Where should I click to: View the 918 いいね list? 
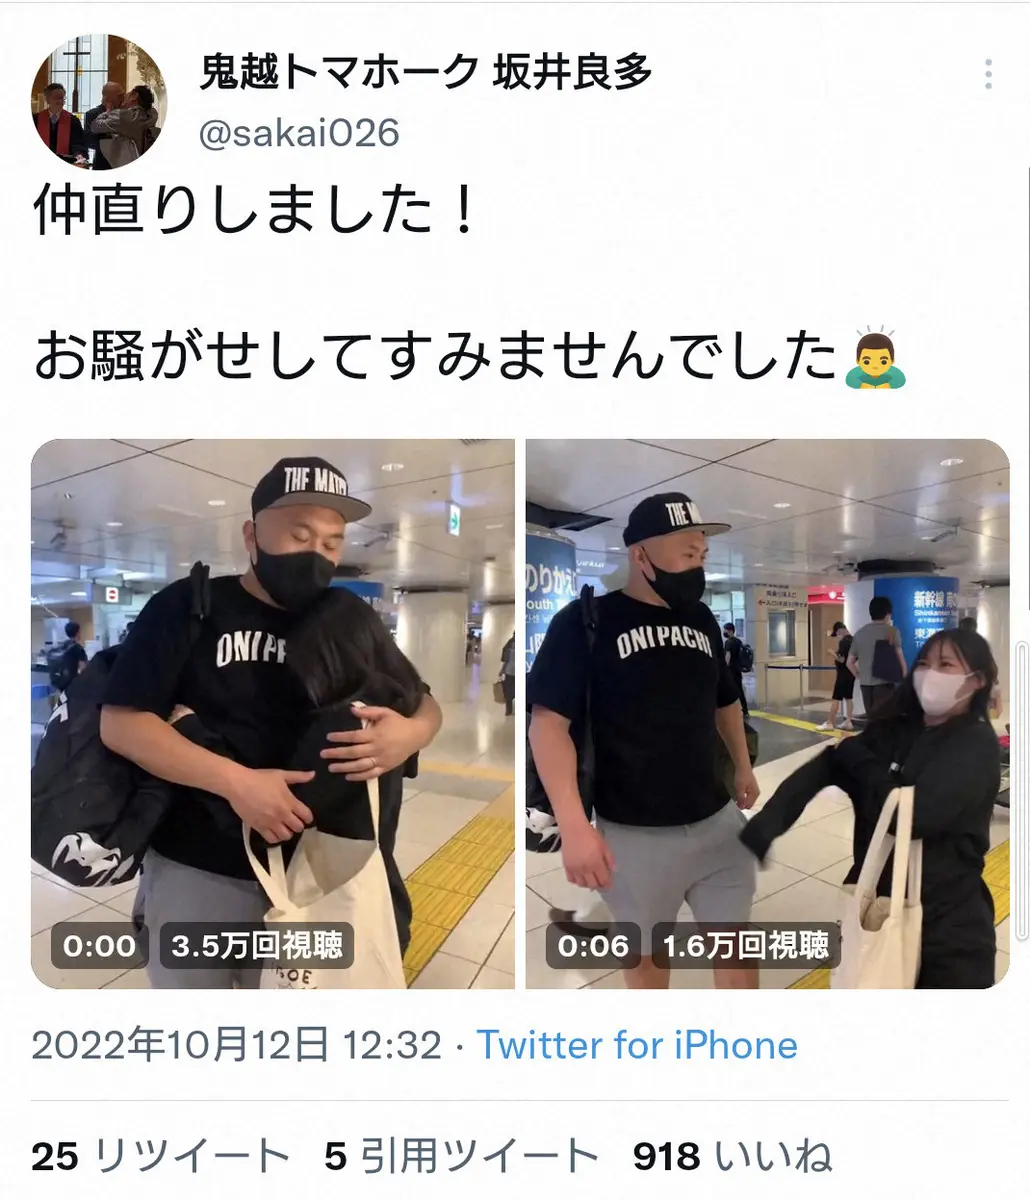point(733,1156)
